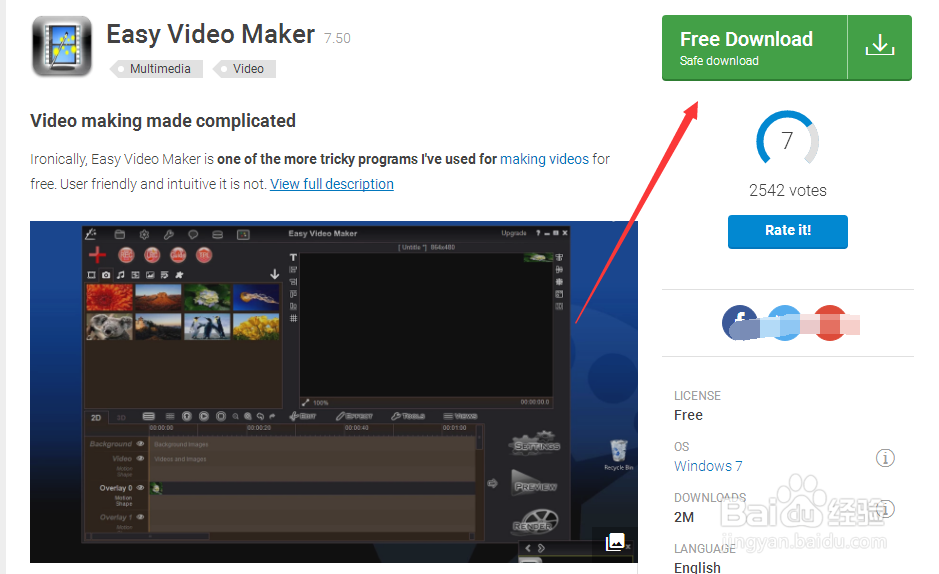Click the 00:00:40 mark on the timeline ruler
This screenshot has width=939, height=574.
pos(357,428)
